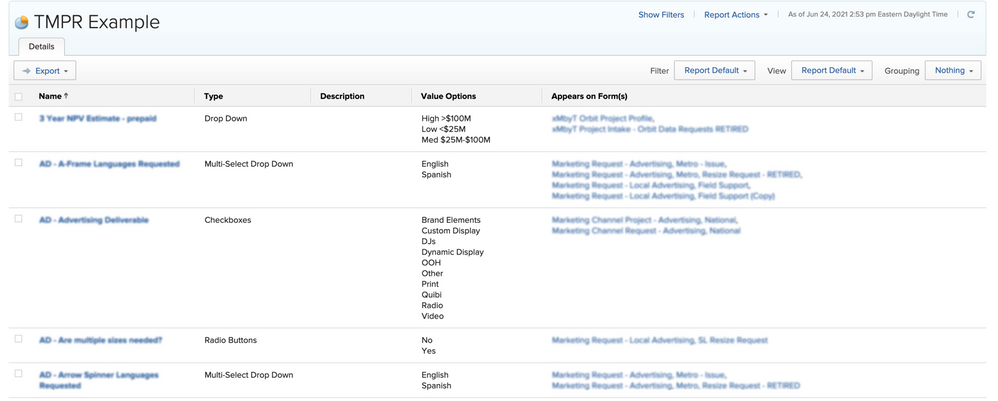The width and height of the screenshot is (998, 401).
Task: Check the 3 Year NPV Estimate row checkbox
Action: pos(18,118)
